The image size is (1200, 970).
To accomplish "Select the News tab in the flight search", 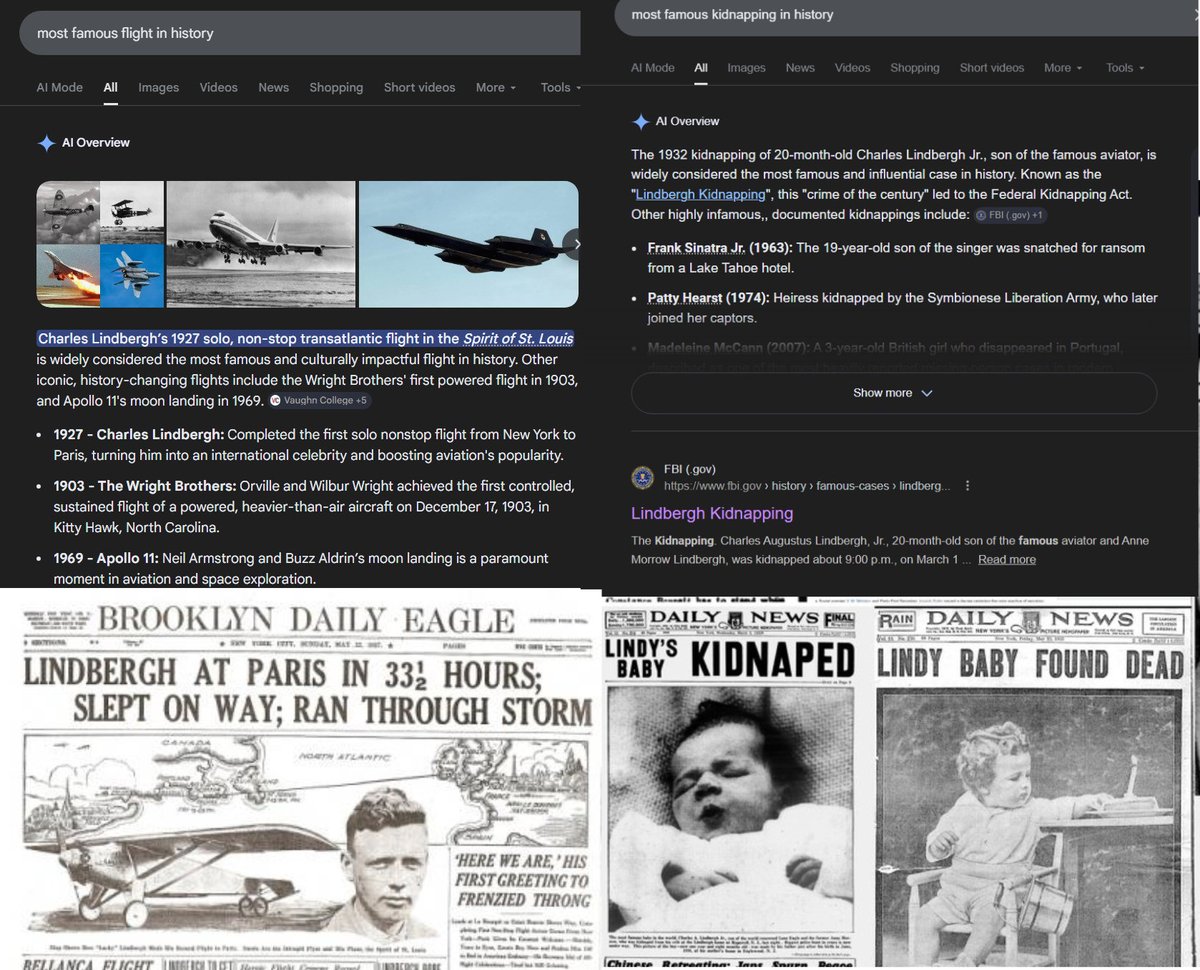I will click(x=273, y=87).
